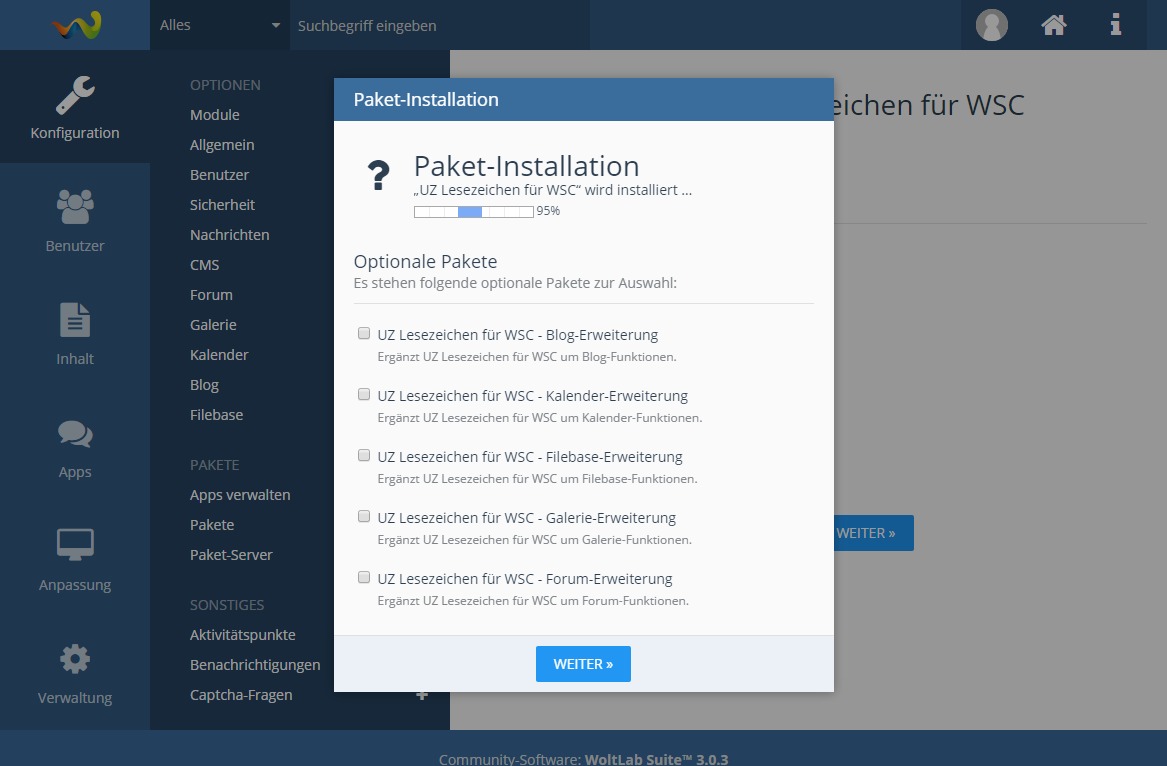This screenshot has height=766, width=1167.
Task: Open the Module menu item
Action: pos(215,115)
